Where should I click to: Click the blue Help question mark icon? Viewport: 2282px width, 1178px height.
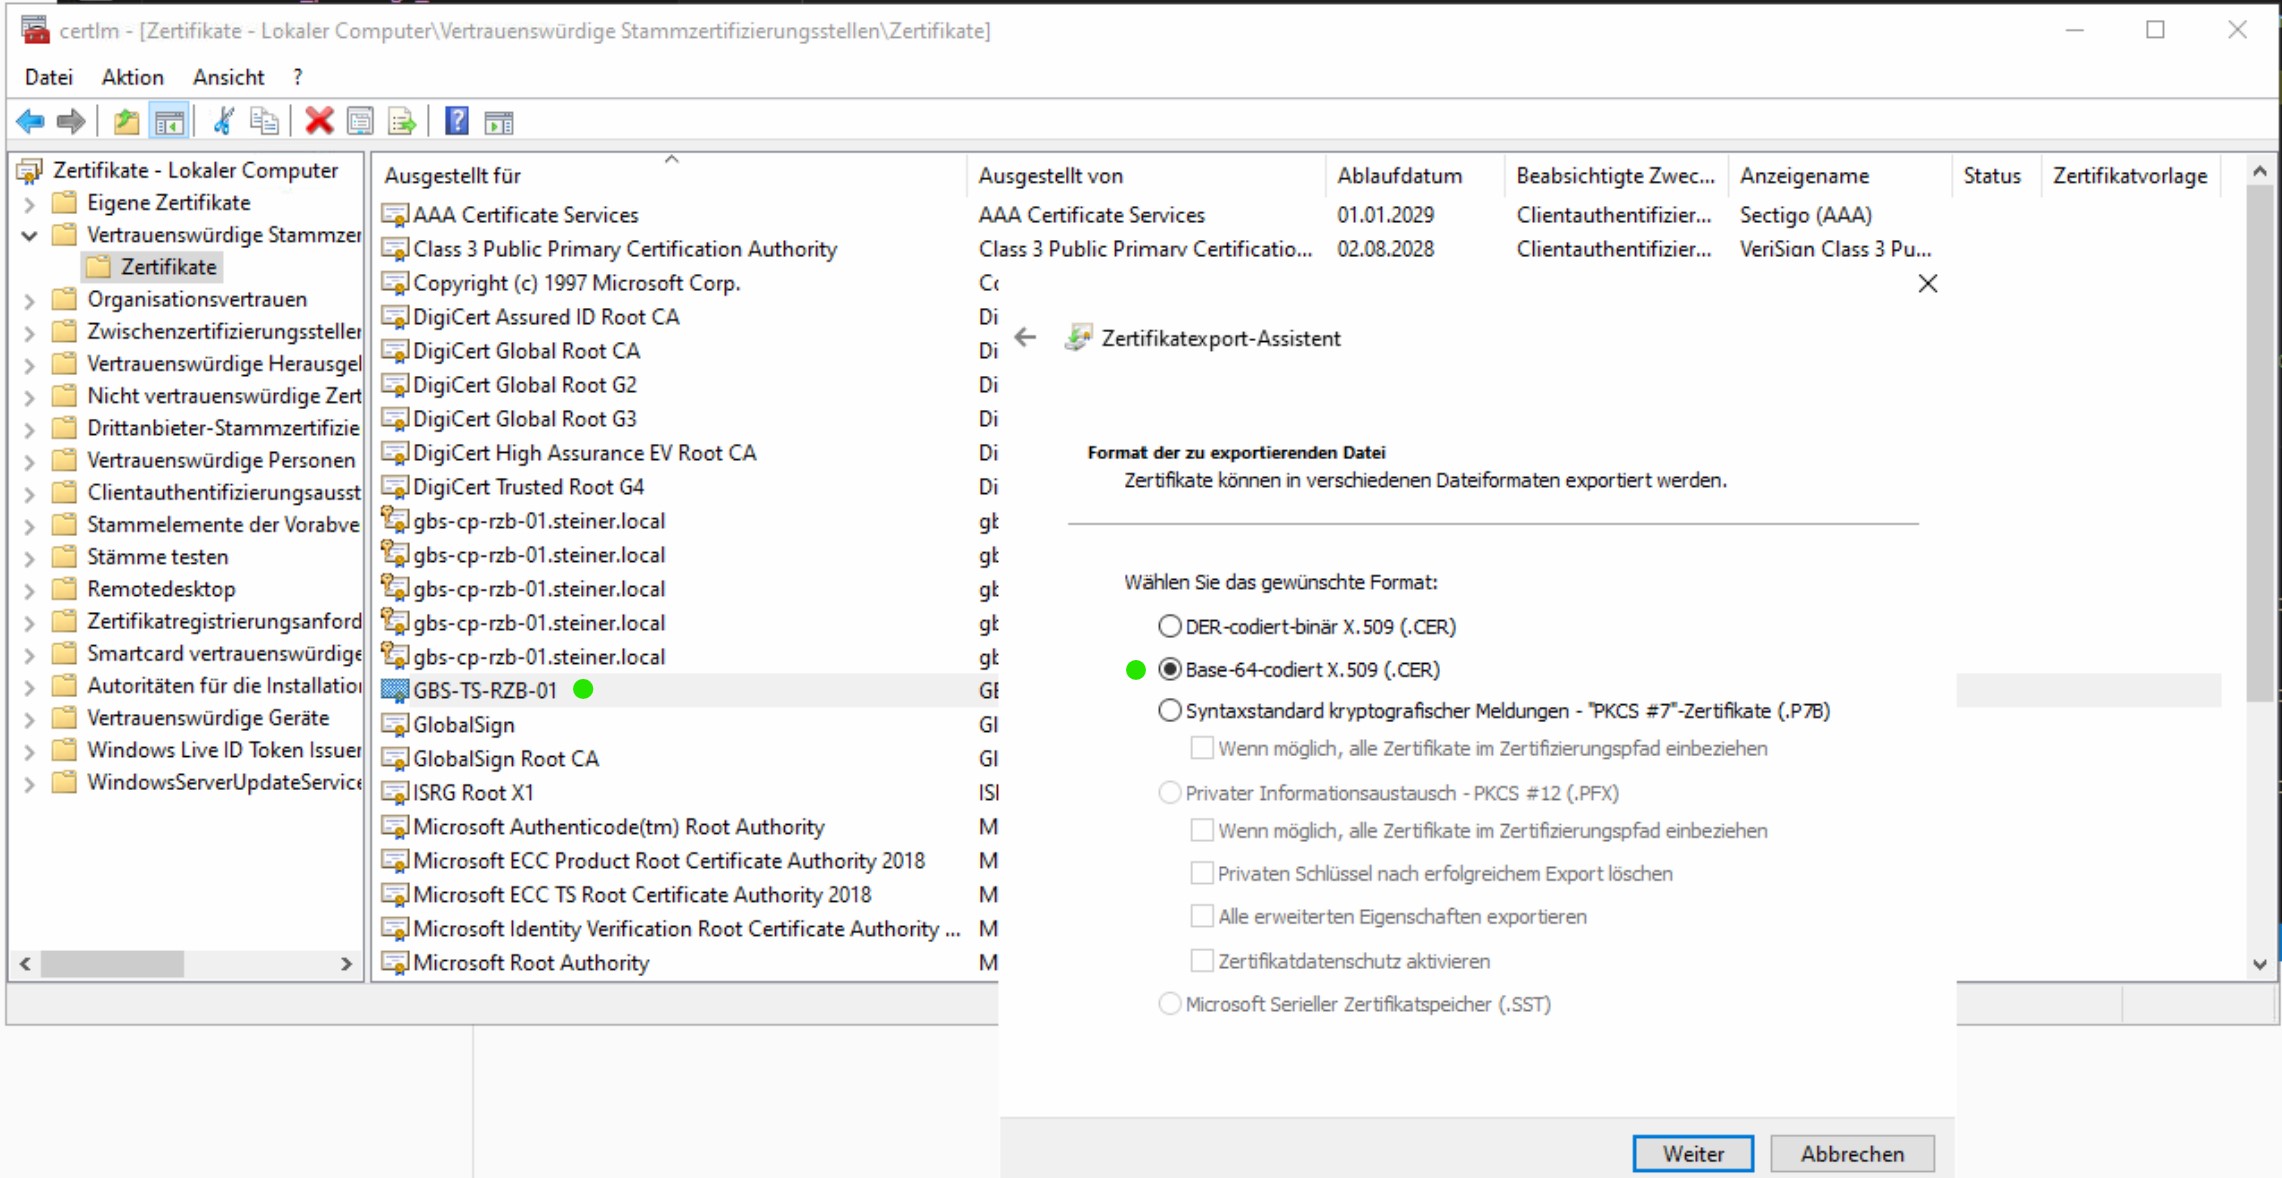(x=456, y=122)
